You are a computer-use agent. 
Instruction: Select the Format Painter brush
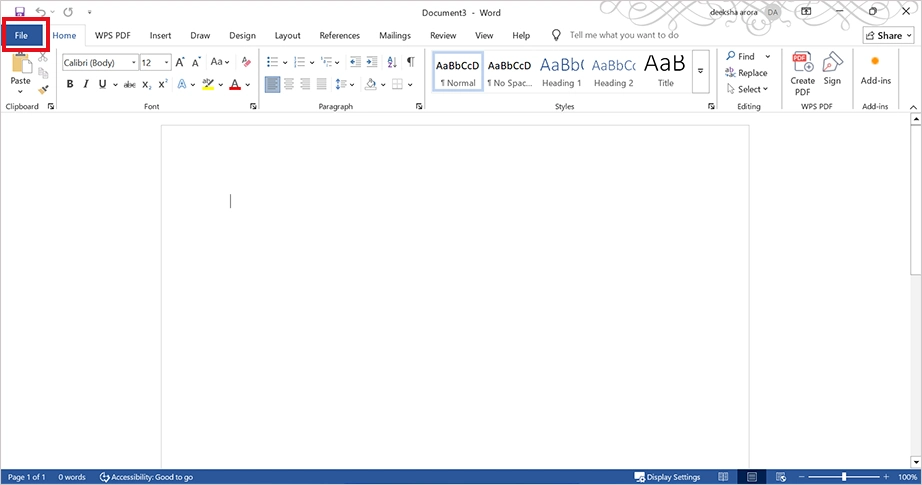pyautogui.click(x=43, y=89)
